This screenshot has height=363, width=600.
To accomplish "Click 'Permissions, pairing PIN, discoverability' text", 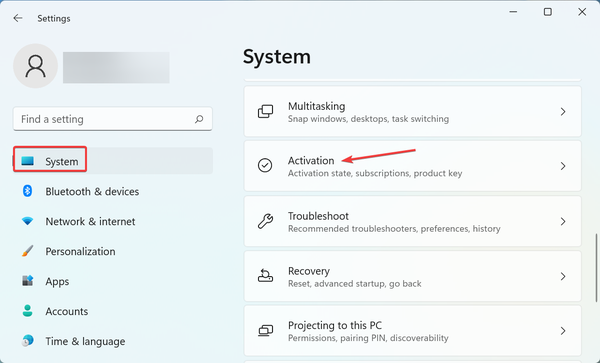I will point(368,338).
